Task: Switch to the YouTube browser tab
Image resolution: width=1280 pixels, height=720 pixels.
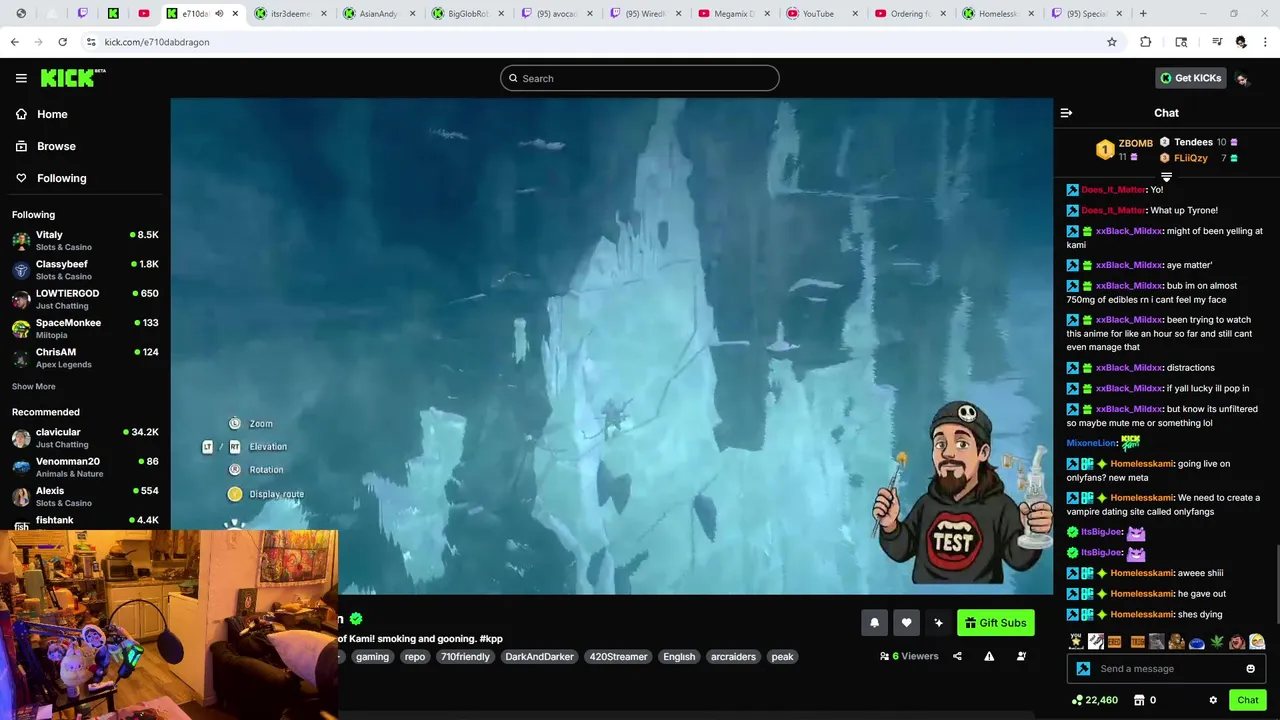Action: pyautogui.click(x=822, y=13)
